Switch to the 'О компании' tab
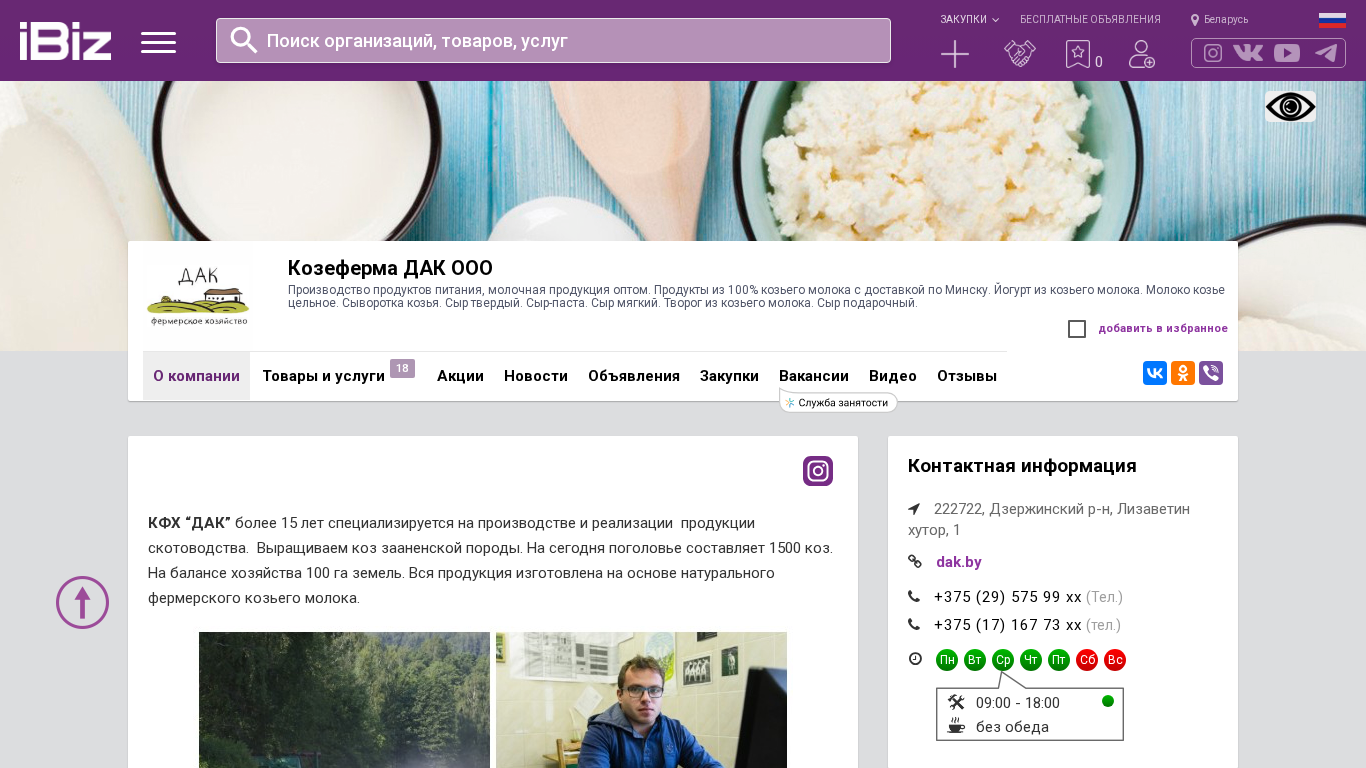Screen dimensions: 1366x768 pos(196,376)
